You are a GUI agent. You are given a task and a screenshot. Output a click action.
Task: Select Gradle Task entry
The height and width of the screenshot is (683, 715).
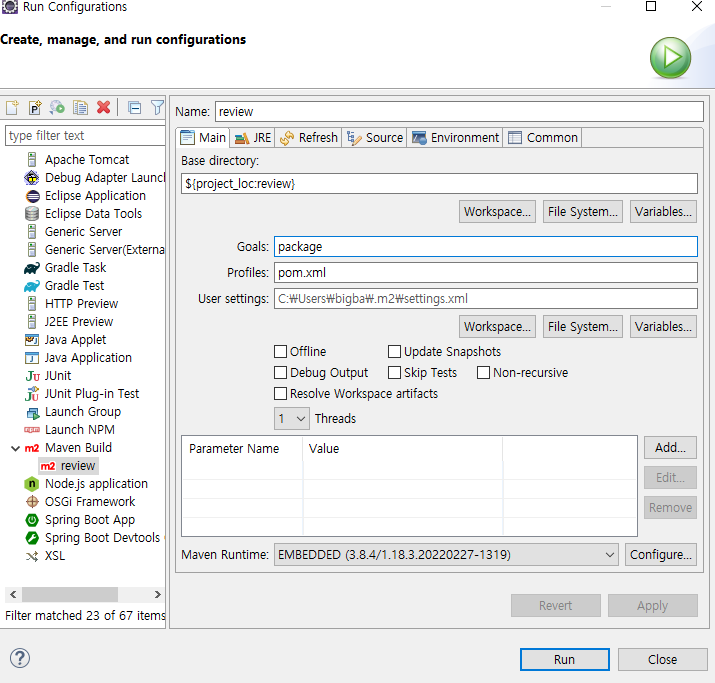point(75,268)
